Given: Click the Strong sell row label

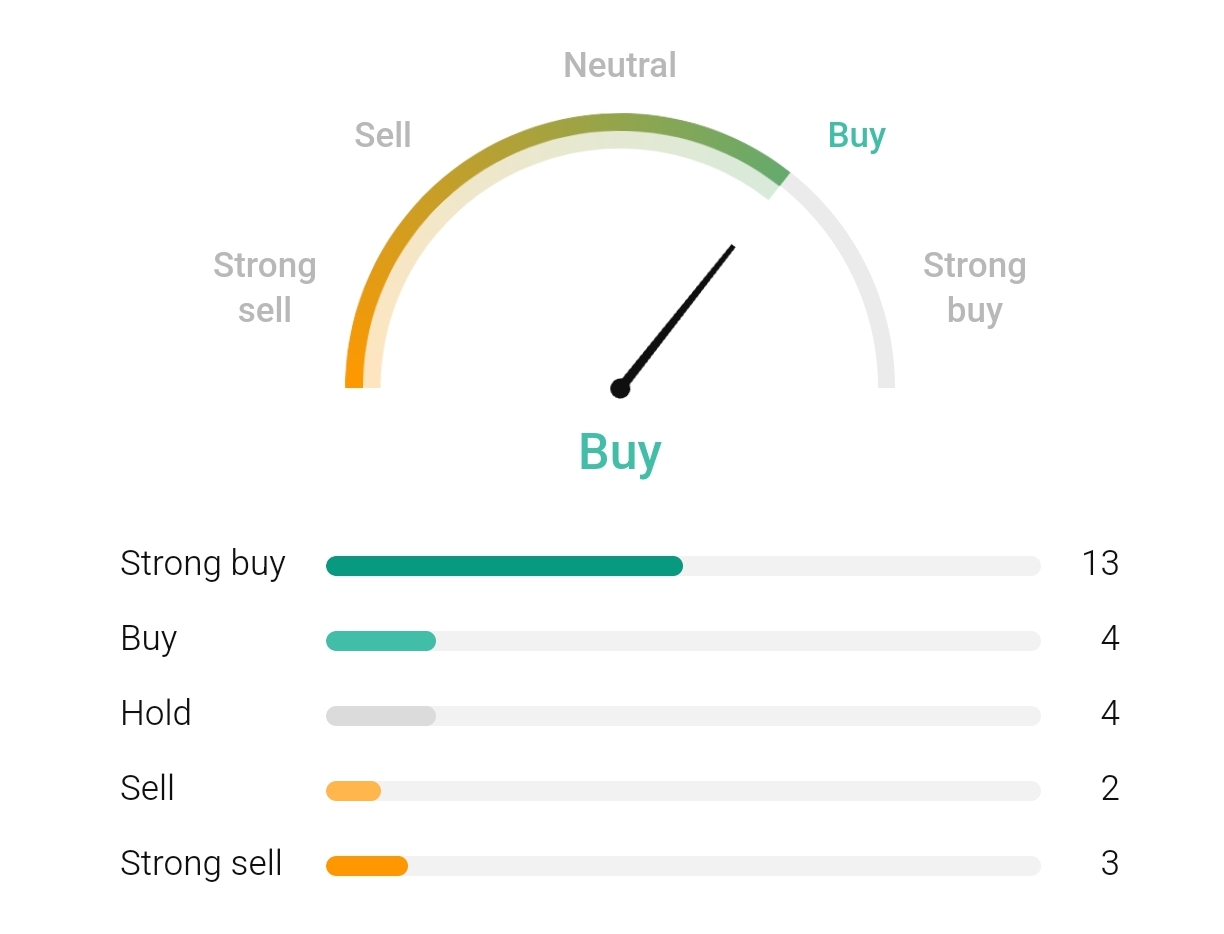Looking at the screenshot, I should point(201,863).
